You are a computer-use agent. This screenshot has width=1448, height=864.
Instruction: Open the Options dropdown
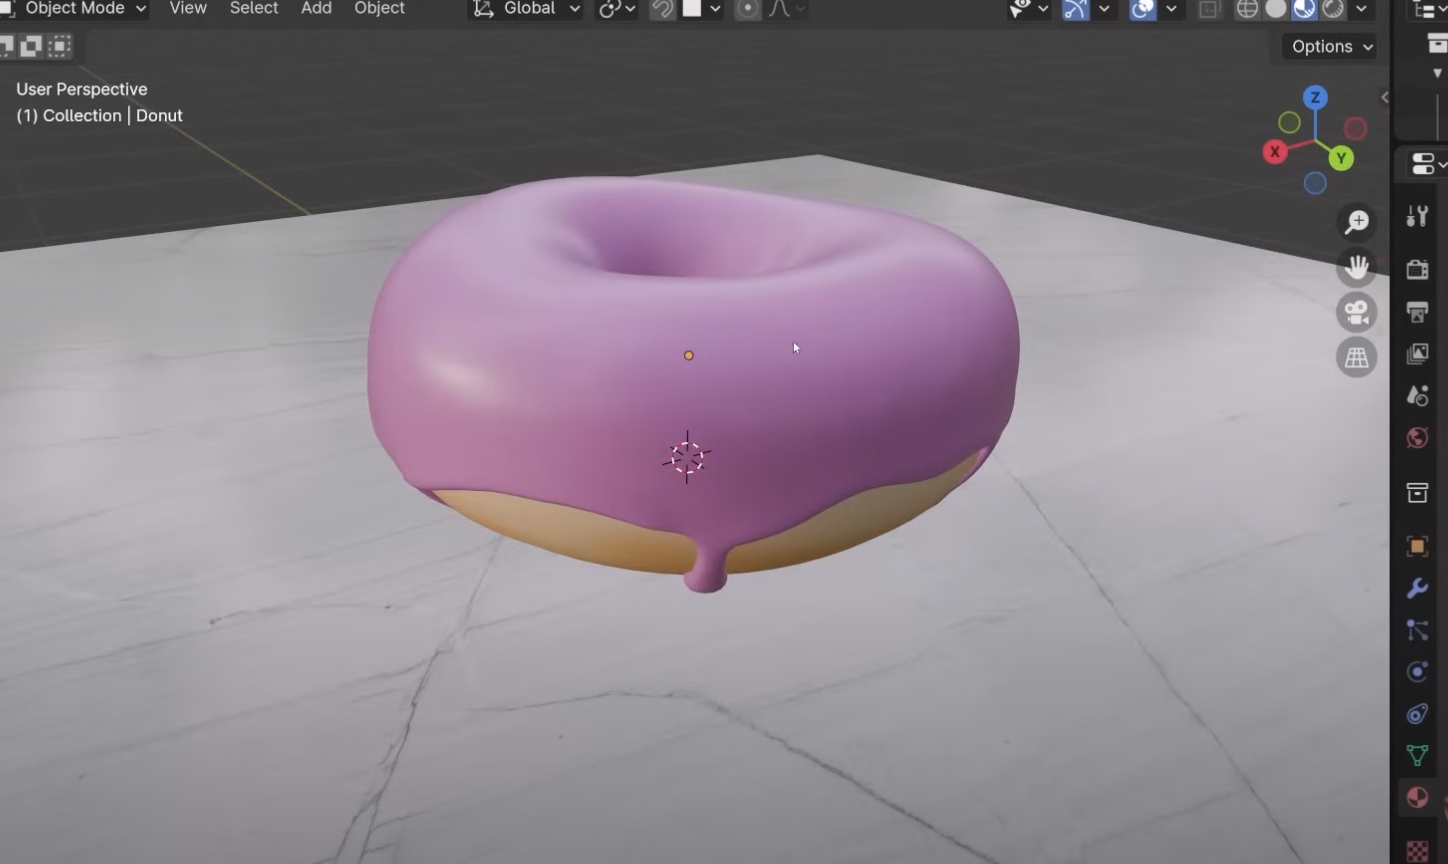[1331, 46]
